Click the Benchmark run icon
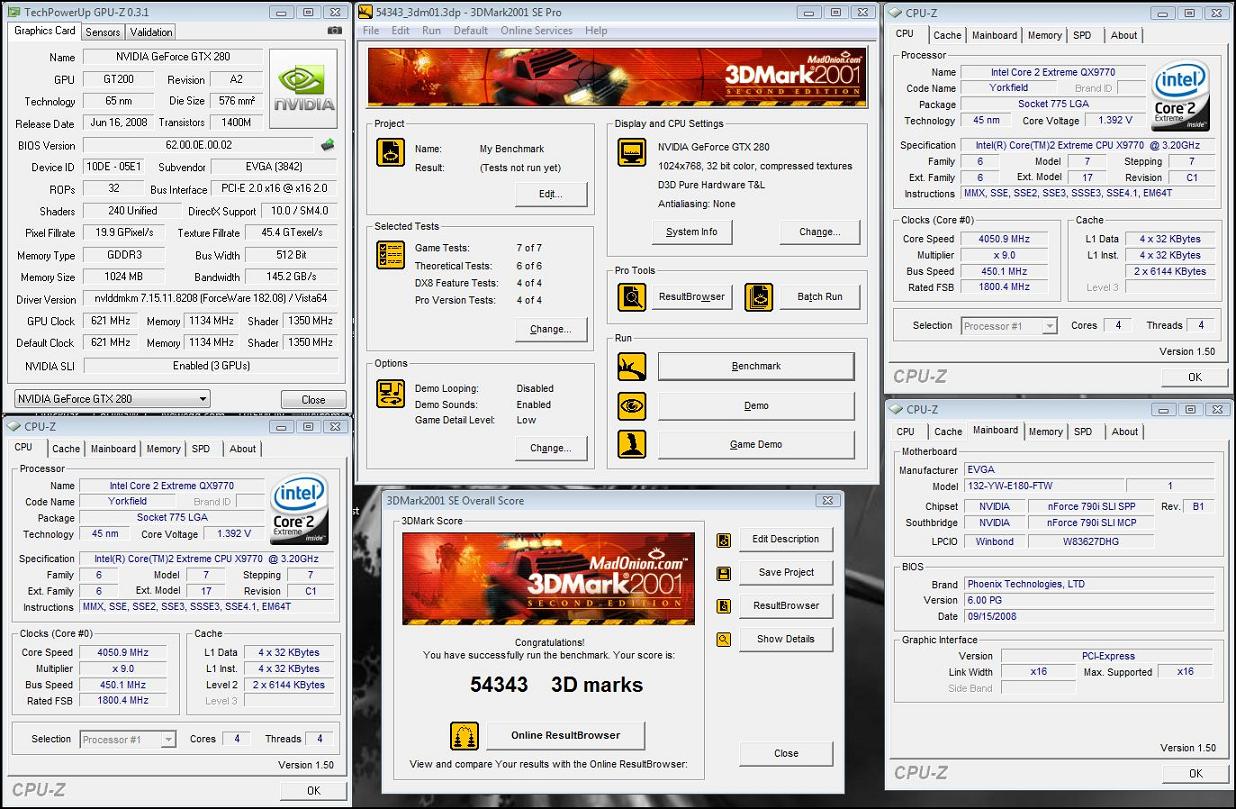The width and height of the screenshot is (1236, 809). coord(632,366)
